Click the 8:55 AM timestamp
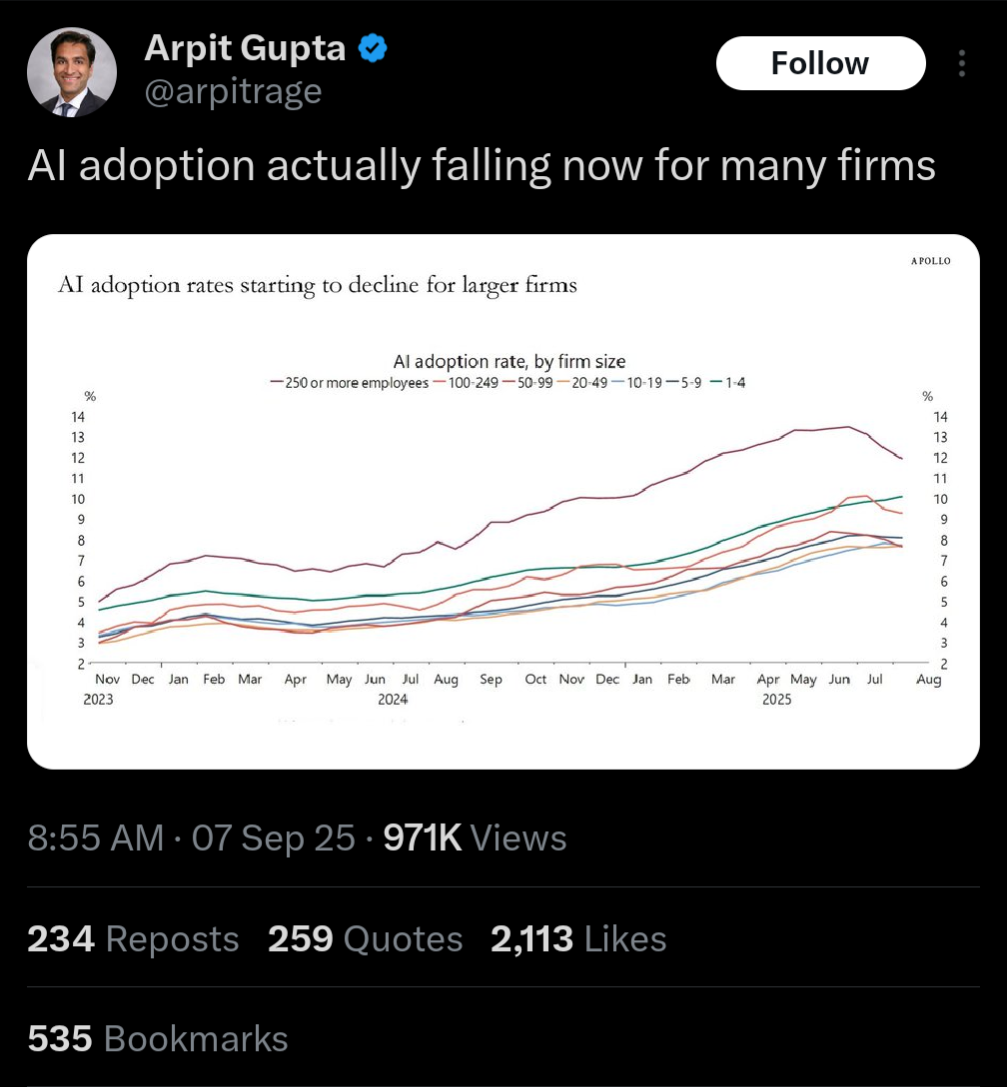 [96, 838]
